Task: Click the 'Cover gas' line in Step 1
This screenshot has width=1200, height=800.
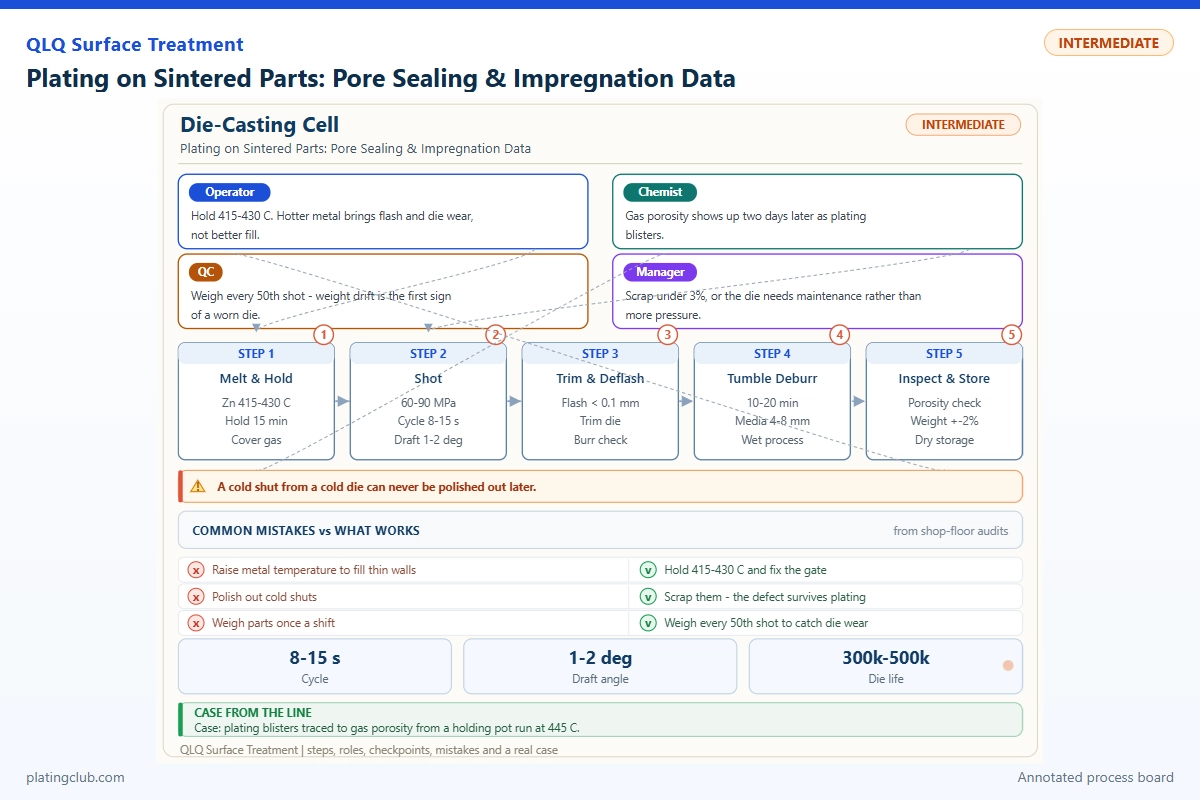Action: tap(257, 440)
